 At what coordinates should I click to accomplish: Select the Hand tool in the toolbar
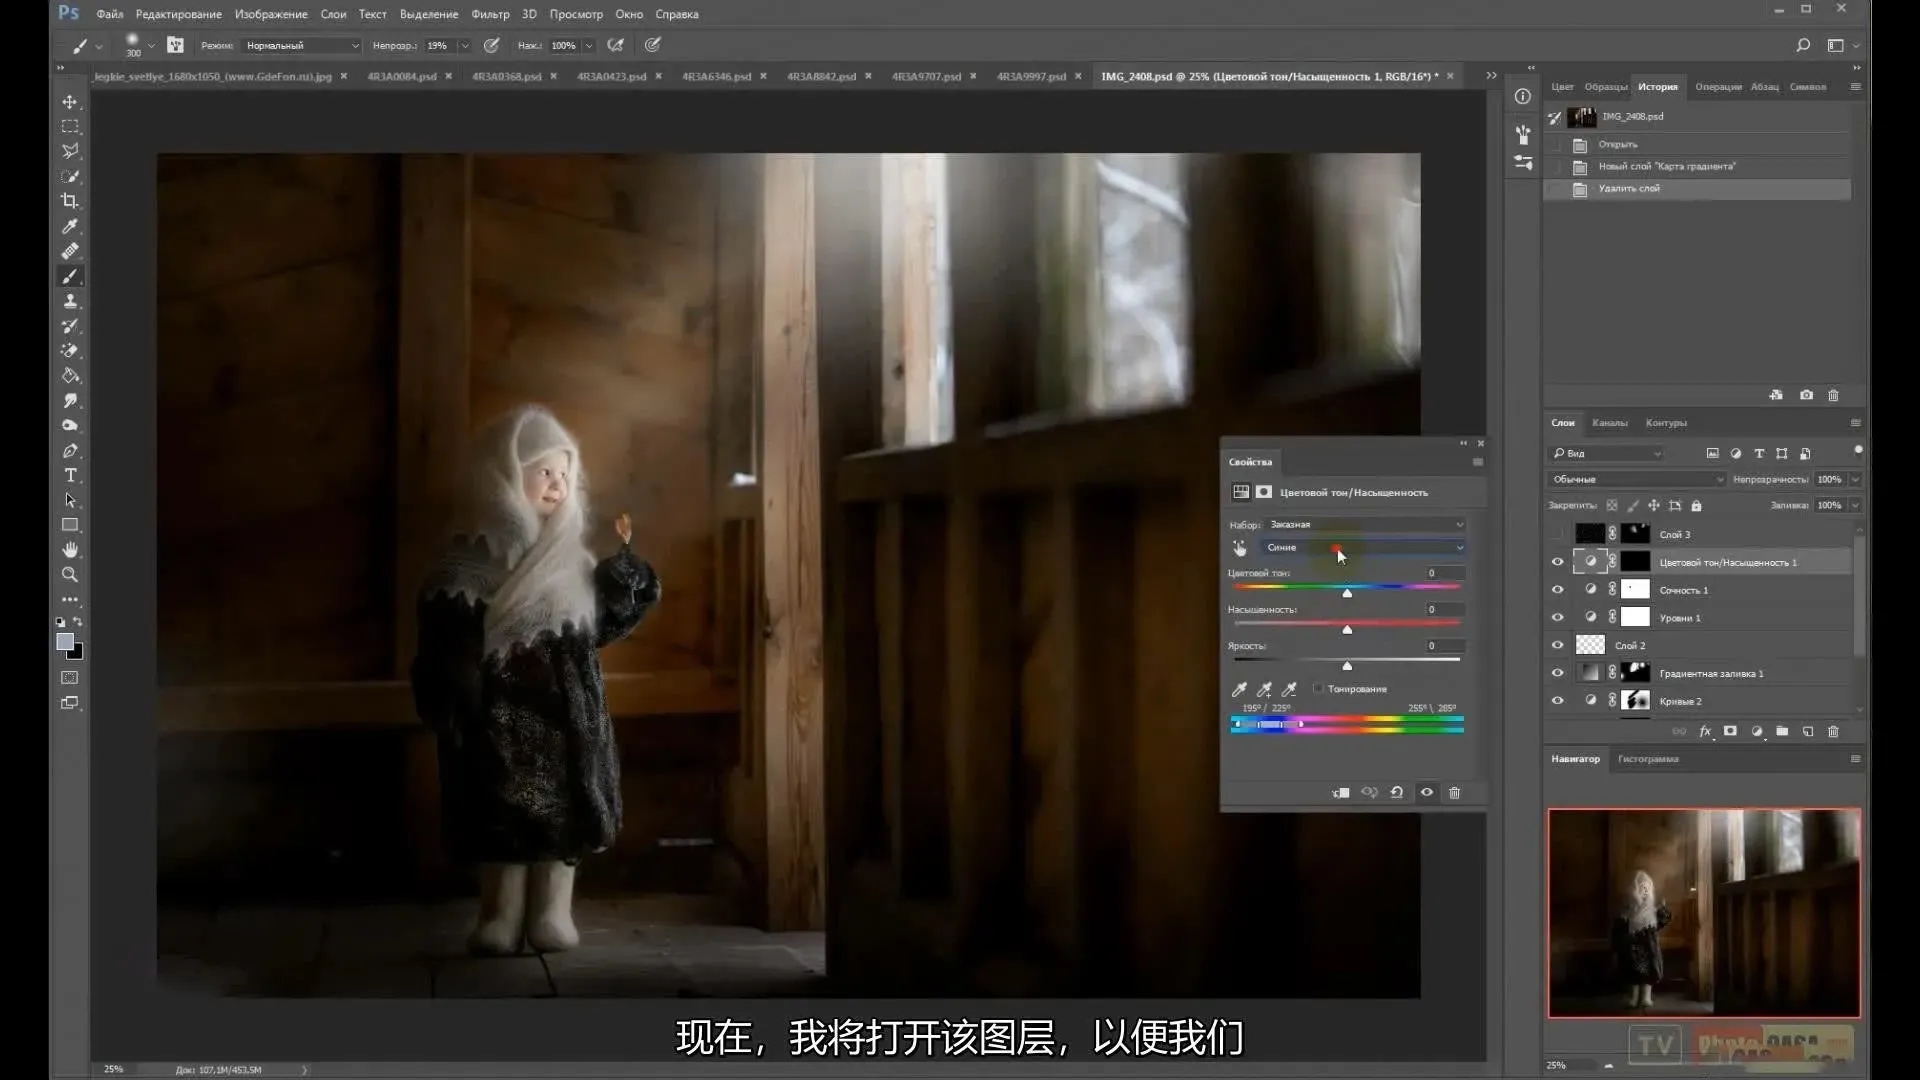point(70,550)
